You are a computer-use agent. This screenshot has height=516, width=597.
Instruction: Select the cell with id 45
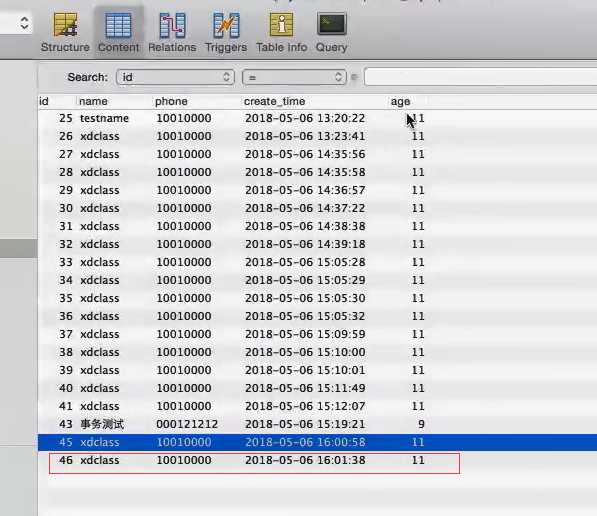pos(65,442)
